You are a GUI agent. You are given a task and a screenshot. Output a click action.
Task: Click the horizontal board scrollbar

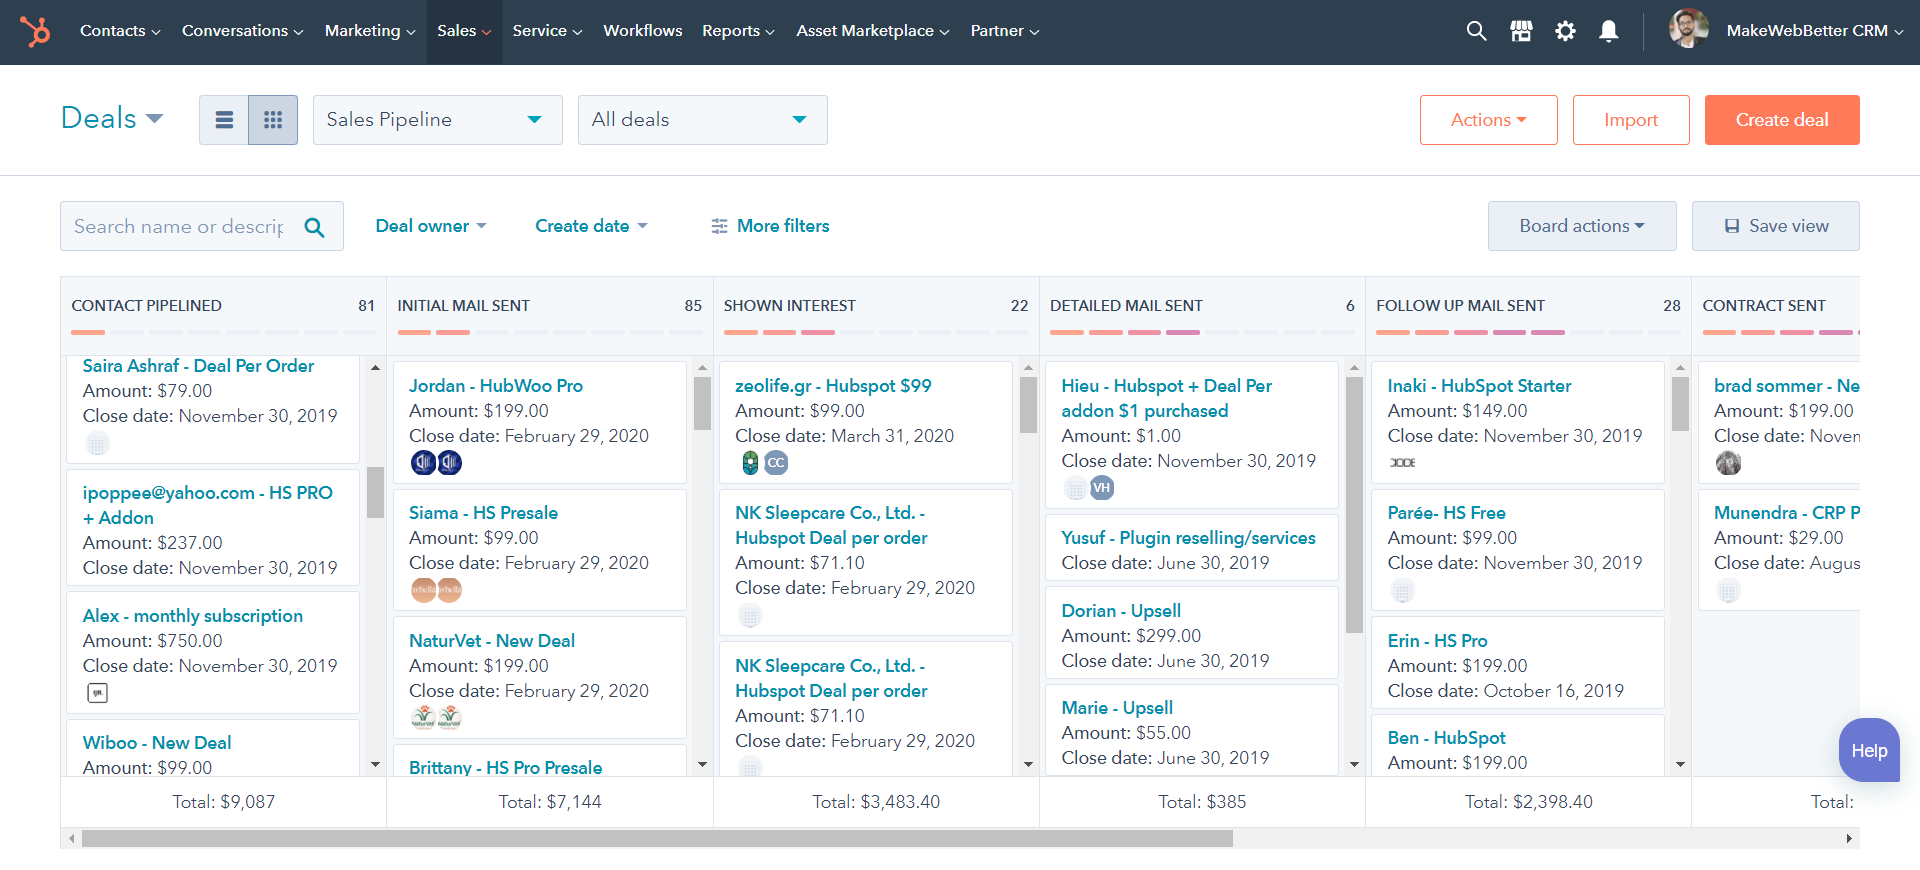click(657, 839)
